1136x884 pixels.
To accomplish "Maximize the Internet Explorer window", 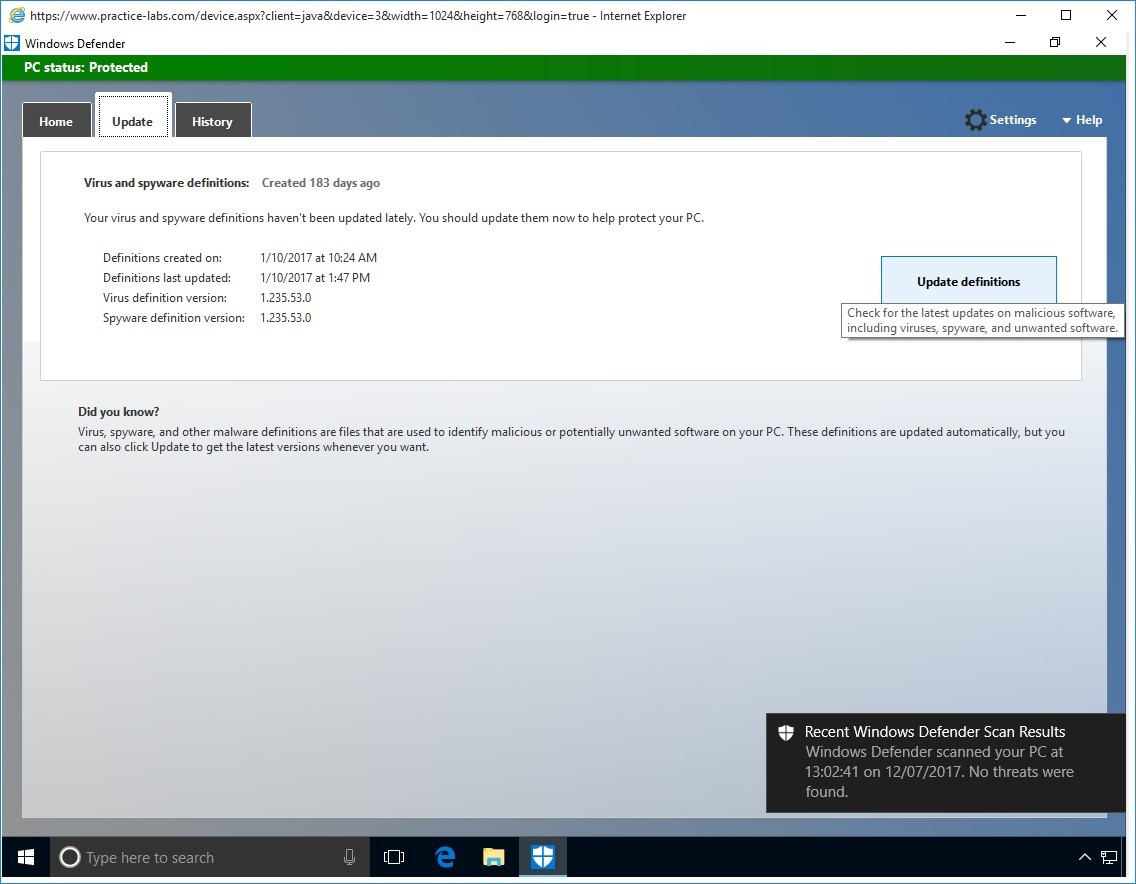I will (1066, 15).
